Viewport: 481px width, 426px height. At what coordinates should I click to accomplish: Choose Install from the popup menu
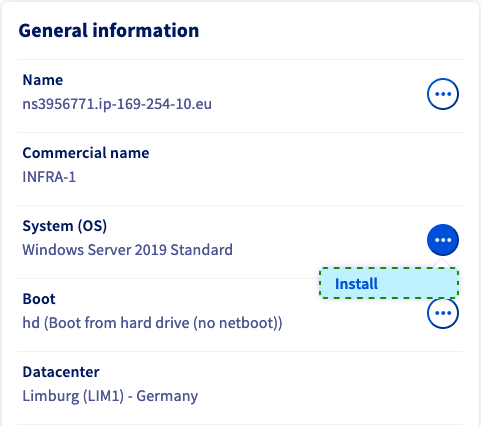click(x=389, y=284)
